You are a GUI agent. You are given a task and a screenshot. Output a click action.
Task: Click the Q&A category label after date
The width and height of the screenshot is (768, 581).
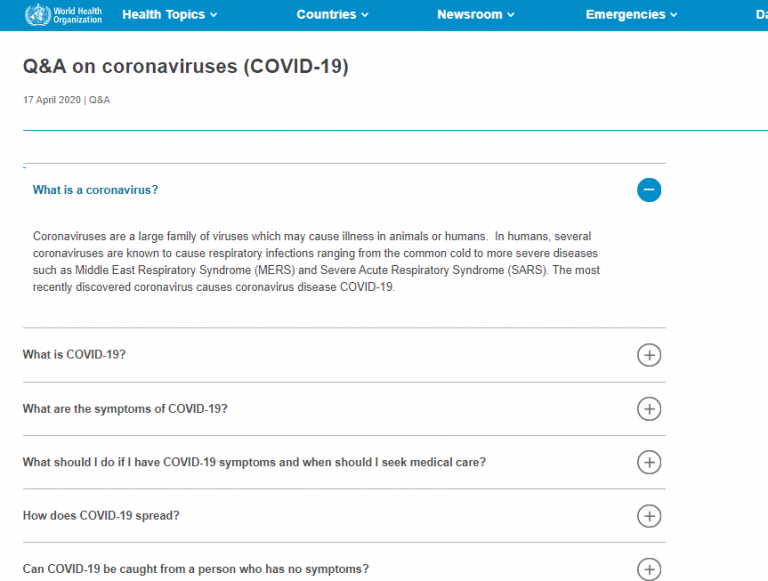[99, 100]
